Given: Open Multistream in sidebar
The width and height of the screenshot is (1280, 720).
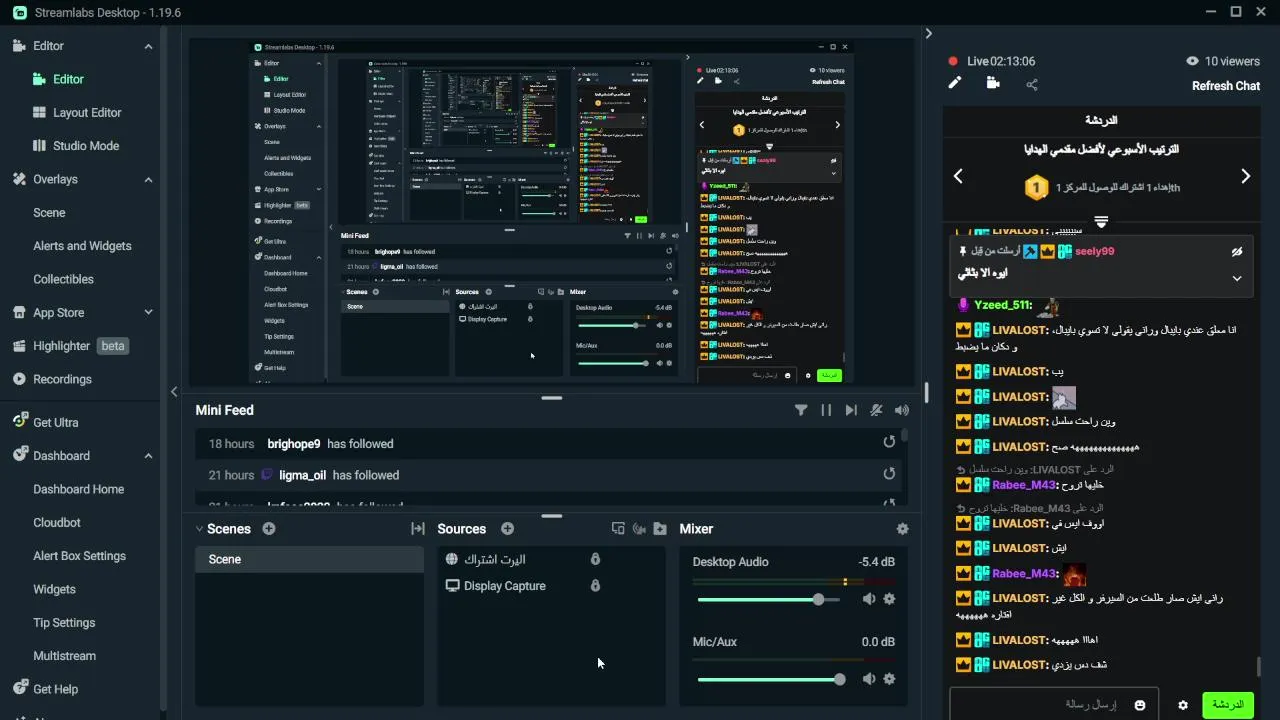Looking at the screenshot, I should point(64,656).
